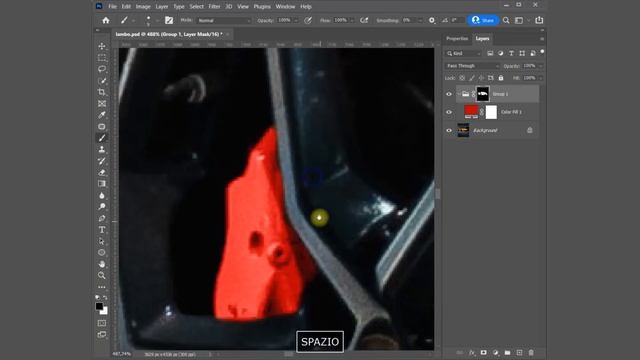Hide the Group 1 layer

pos(449,94)
